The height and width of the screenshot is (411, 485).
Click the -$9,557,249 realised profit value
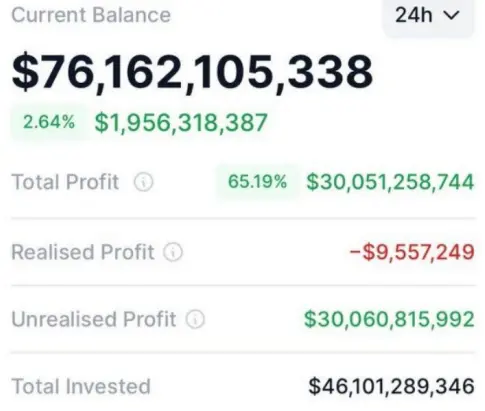point(412,252)
